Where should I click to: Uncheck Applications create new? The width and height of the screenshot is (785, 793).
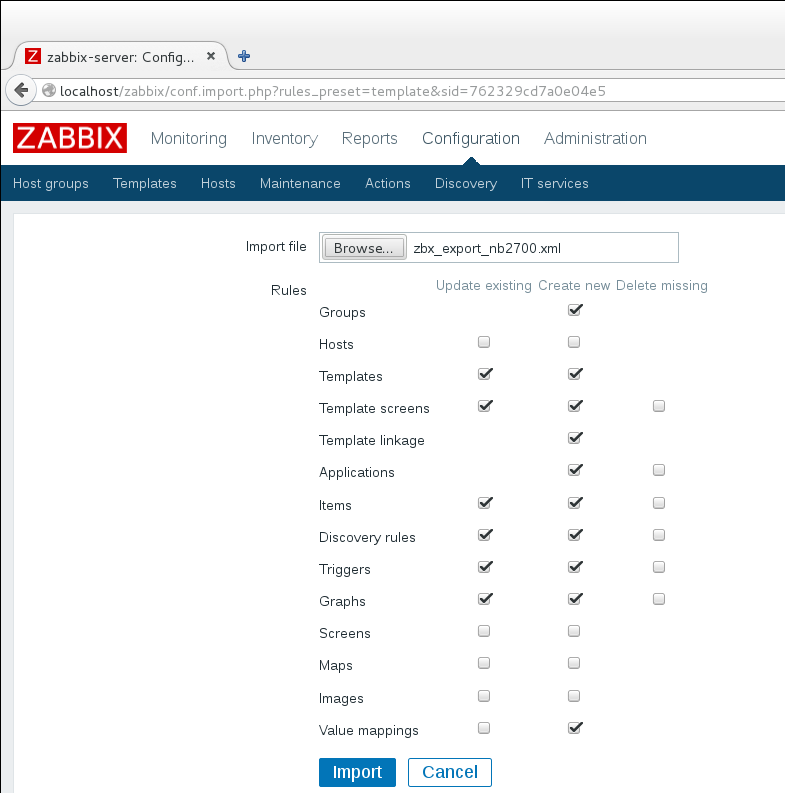pyautogui.click(x=575, y=470)
